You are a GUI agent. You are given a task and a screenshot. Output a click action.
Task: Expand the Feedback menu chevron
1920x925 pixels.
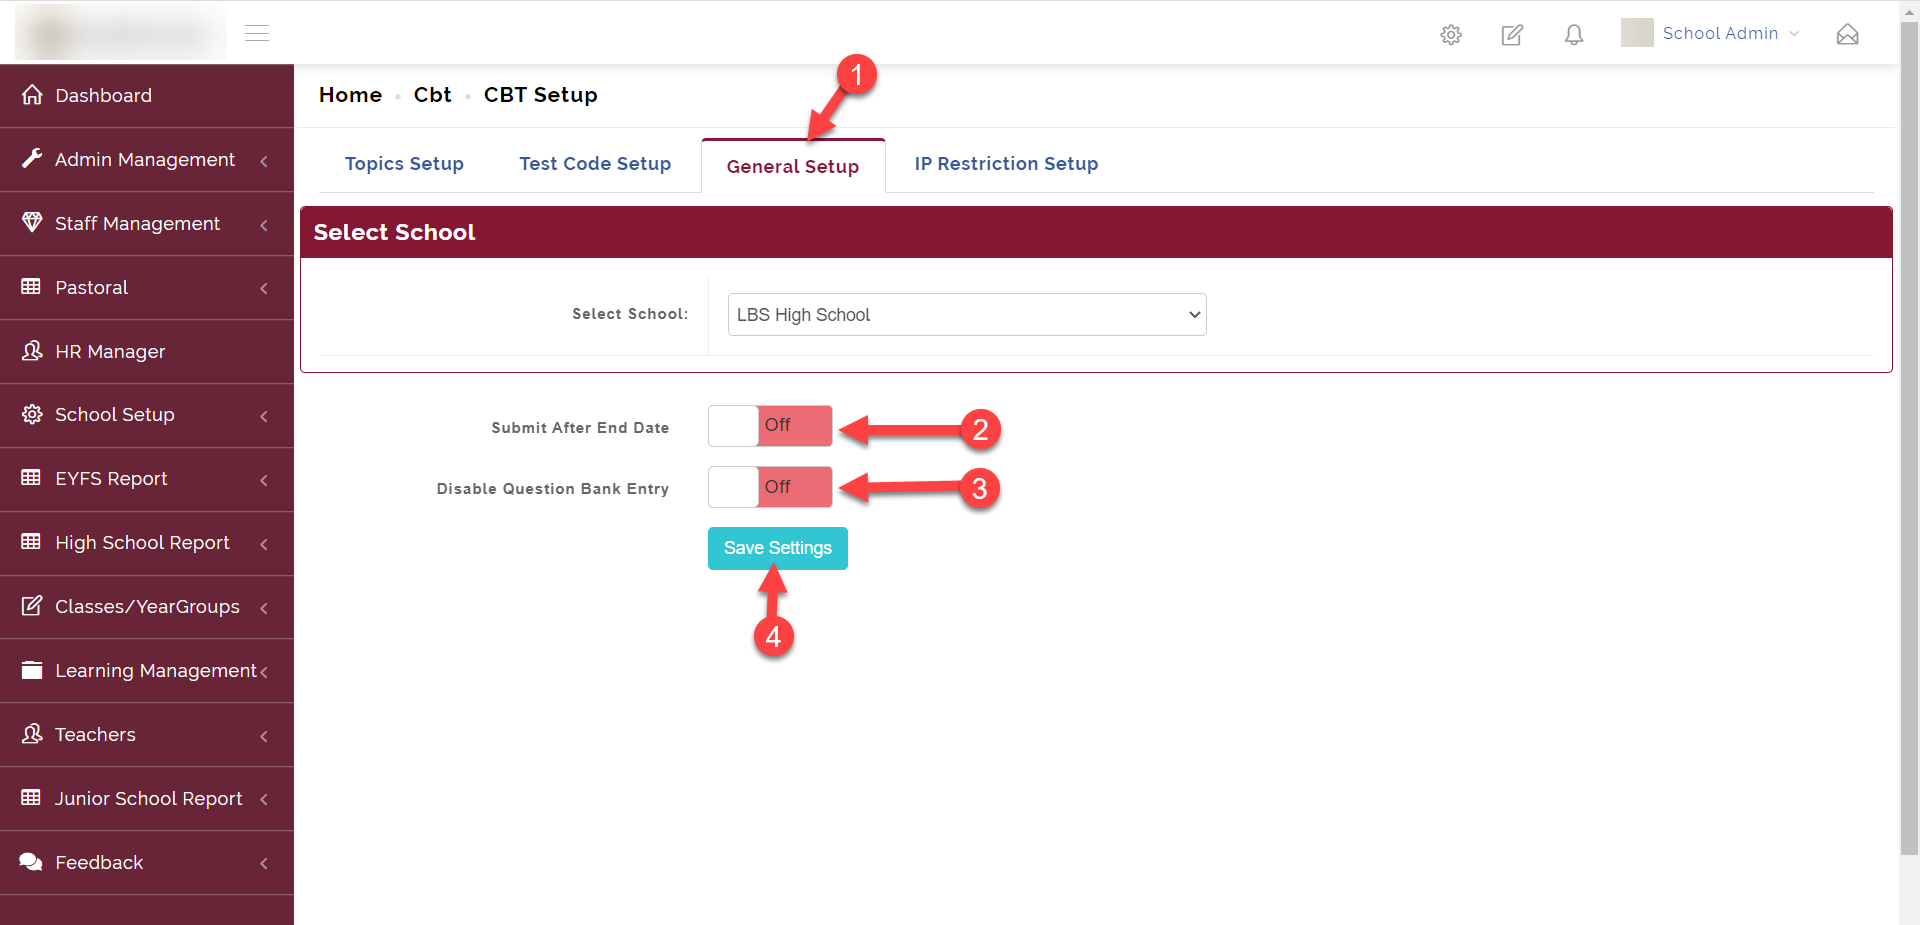[264, 863]
